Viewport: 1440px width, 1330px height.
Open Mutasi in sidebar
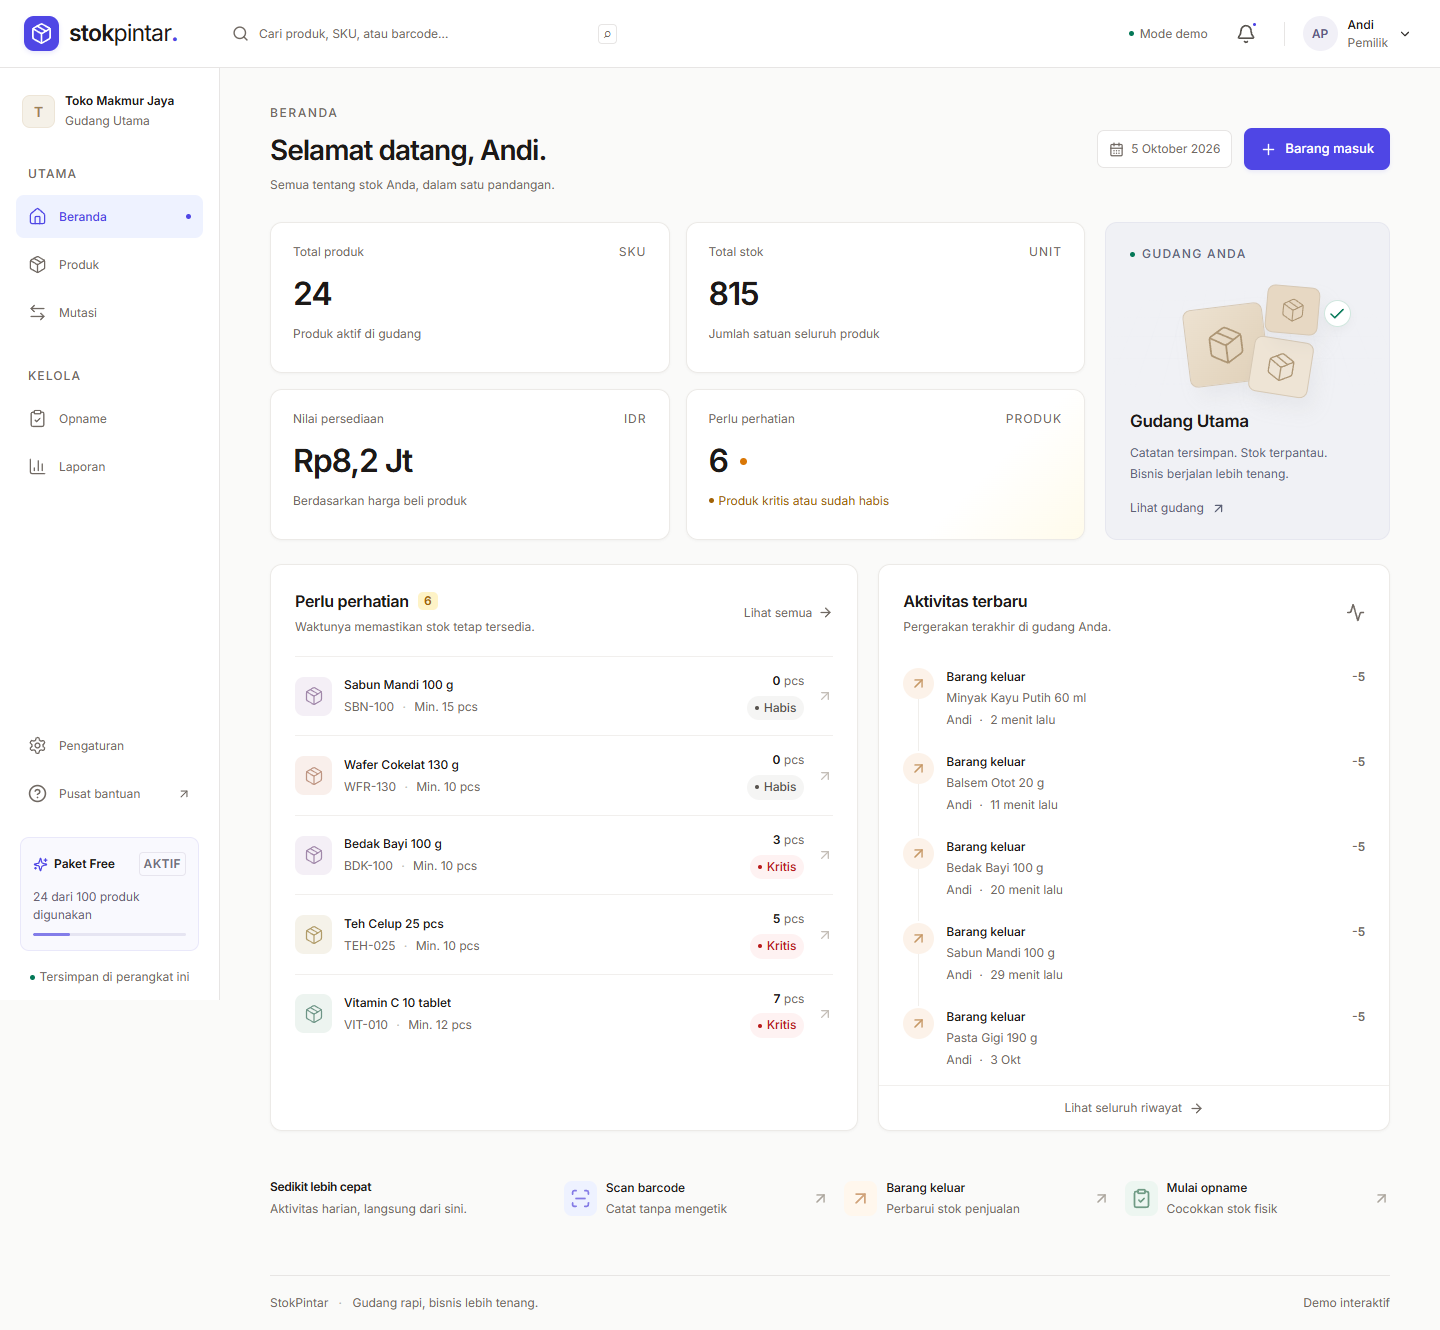point(110,313)
